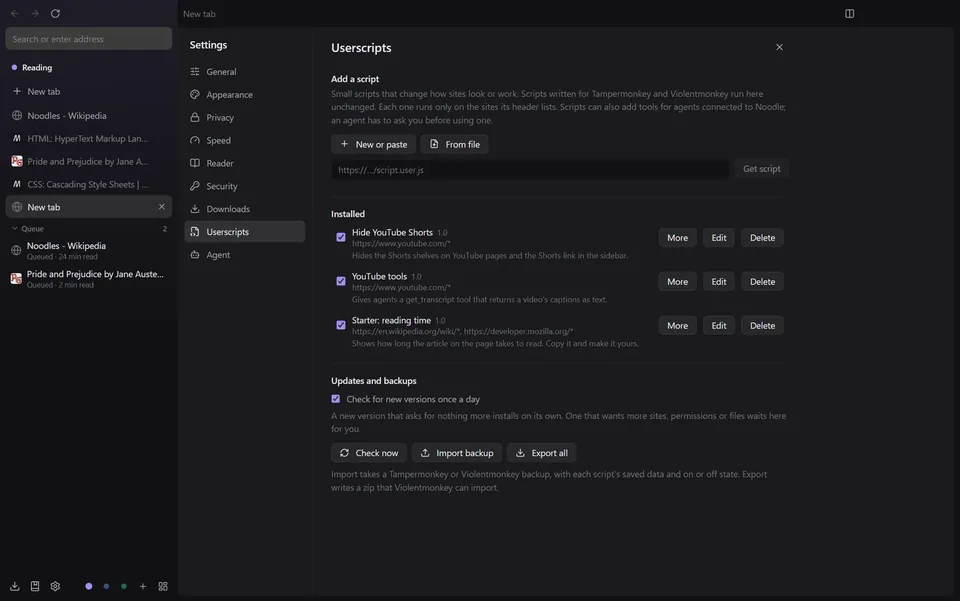Click the Search or enter address field
Image resolution: width=960 pixels, height=601 pixels.
pyautogui.click(x=89, y=39)
